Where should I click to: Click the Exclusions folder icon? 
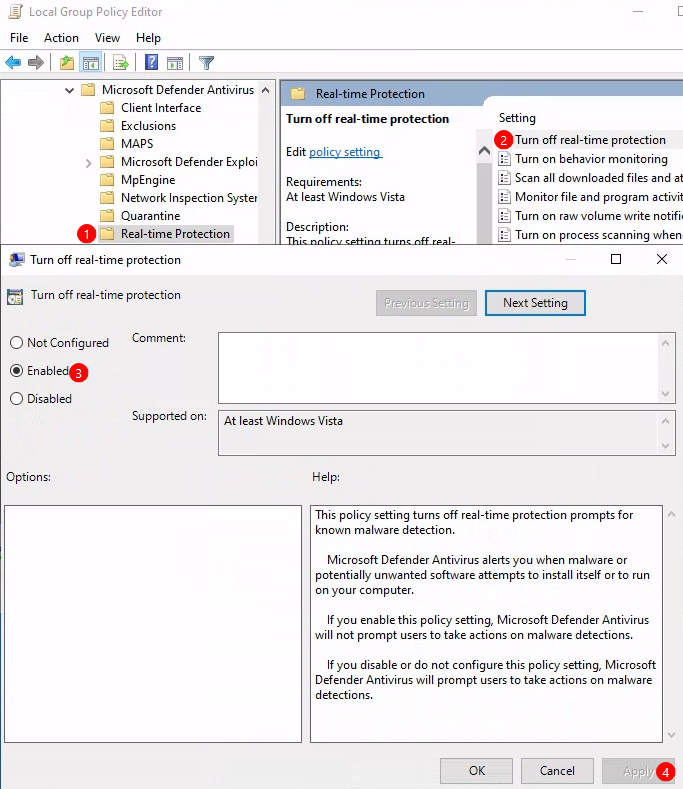[x=107, y=126]
